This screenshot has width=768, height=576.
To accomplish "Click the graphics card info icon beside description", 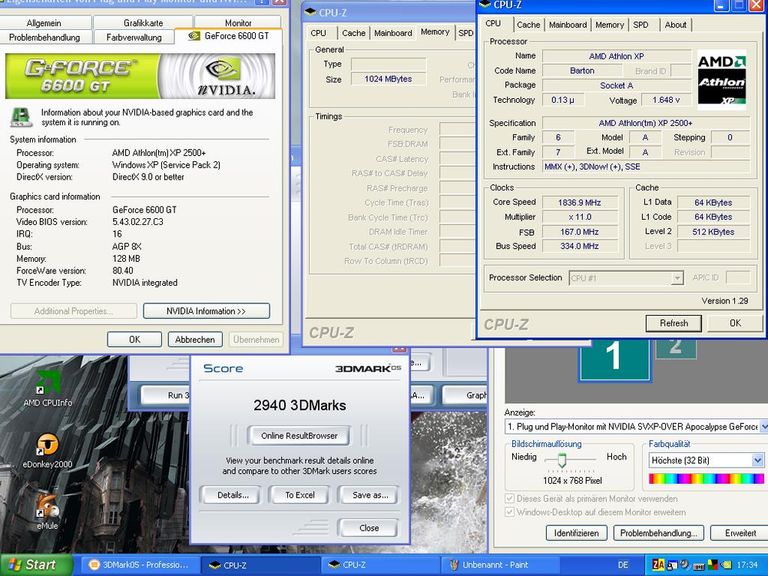I will click(x=22, y=118).
